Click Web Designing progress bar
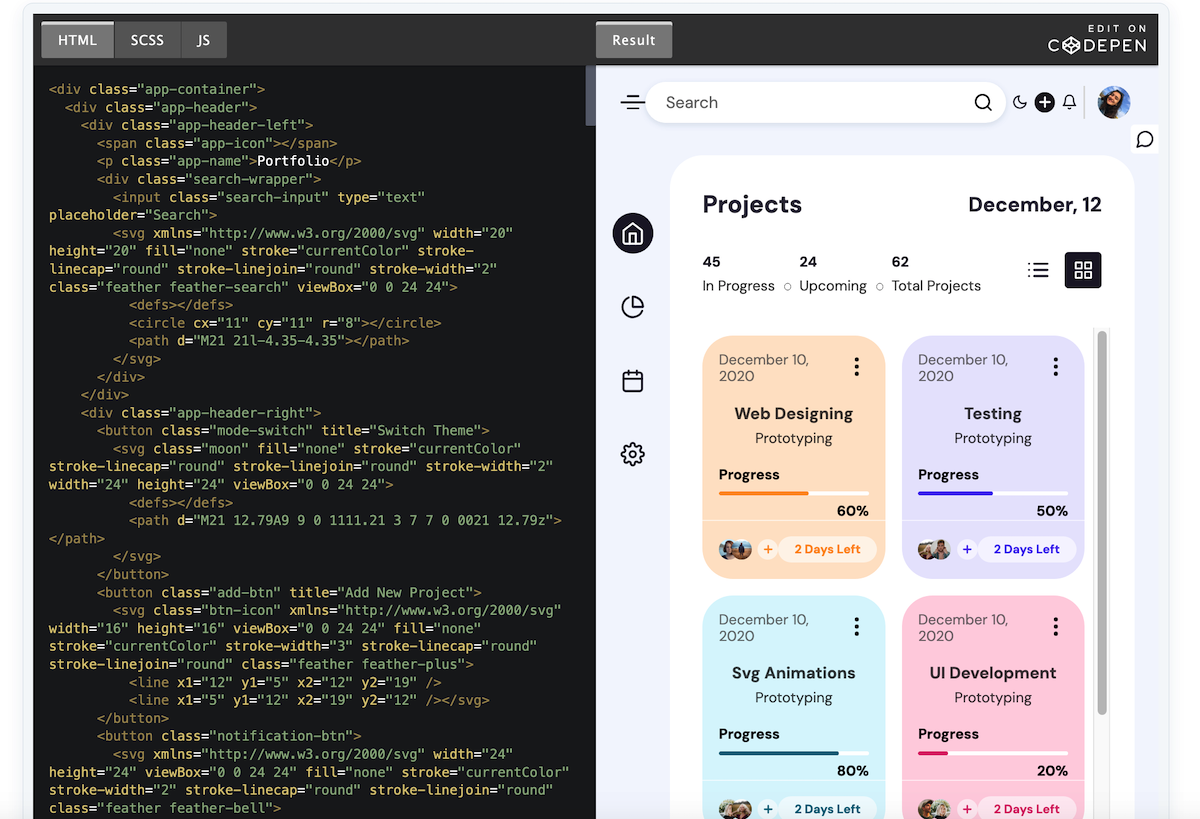The width and height of the screenshot is (1200, 819). 794,493
